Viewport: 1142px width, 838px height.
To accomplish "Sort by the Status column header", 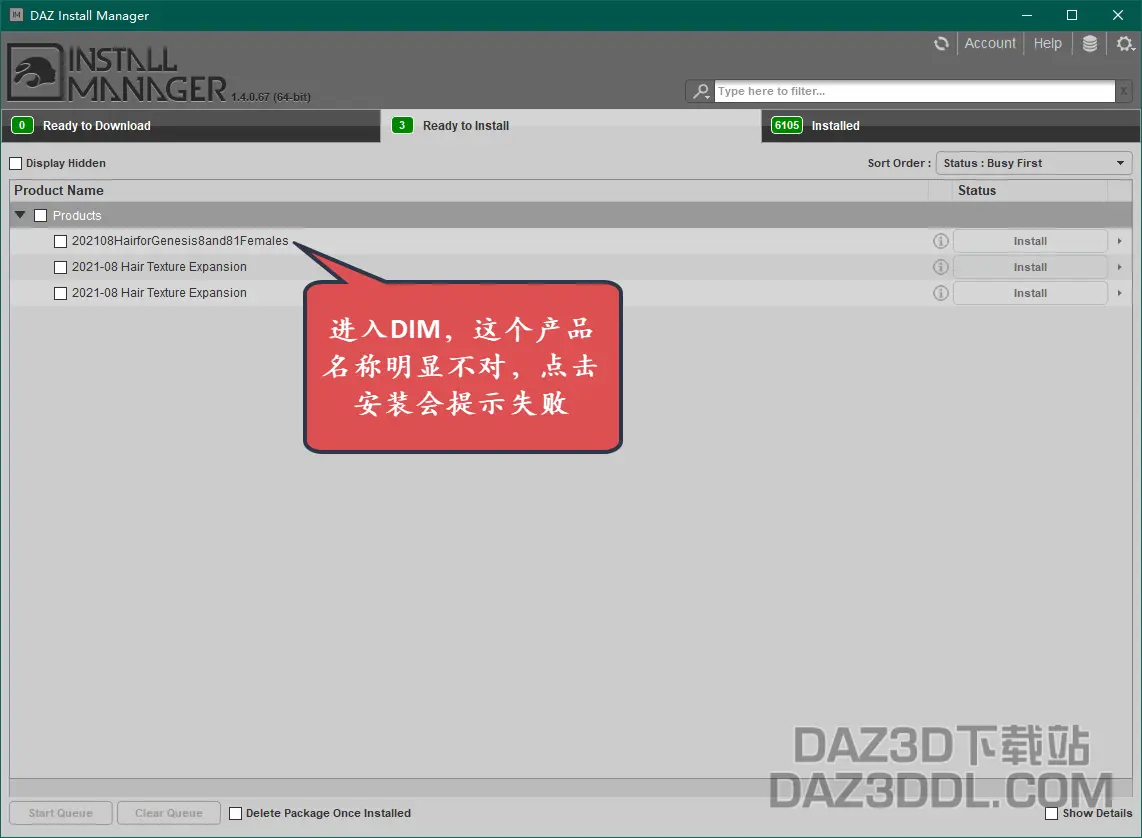I will click(1030, 191).
